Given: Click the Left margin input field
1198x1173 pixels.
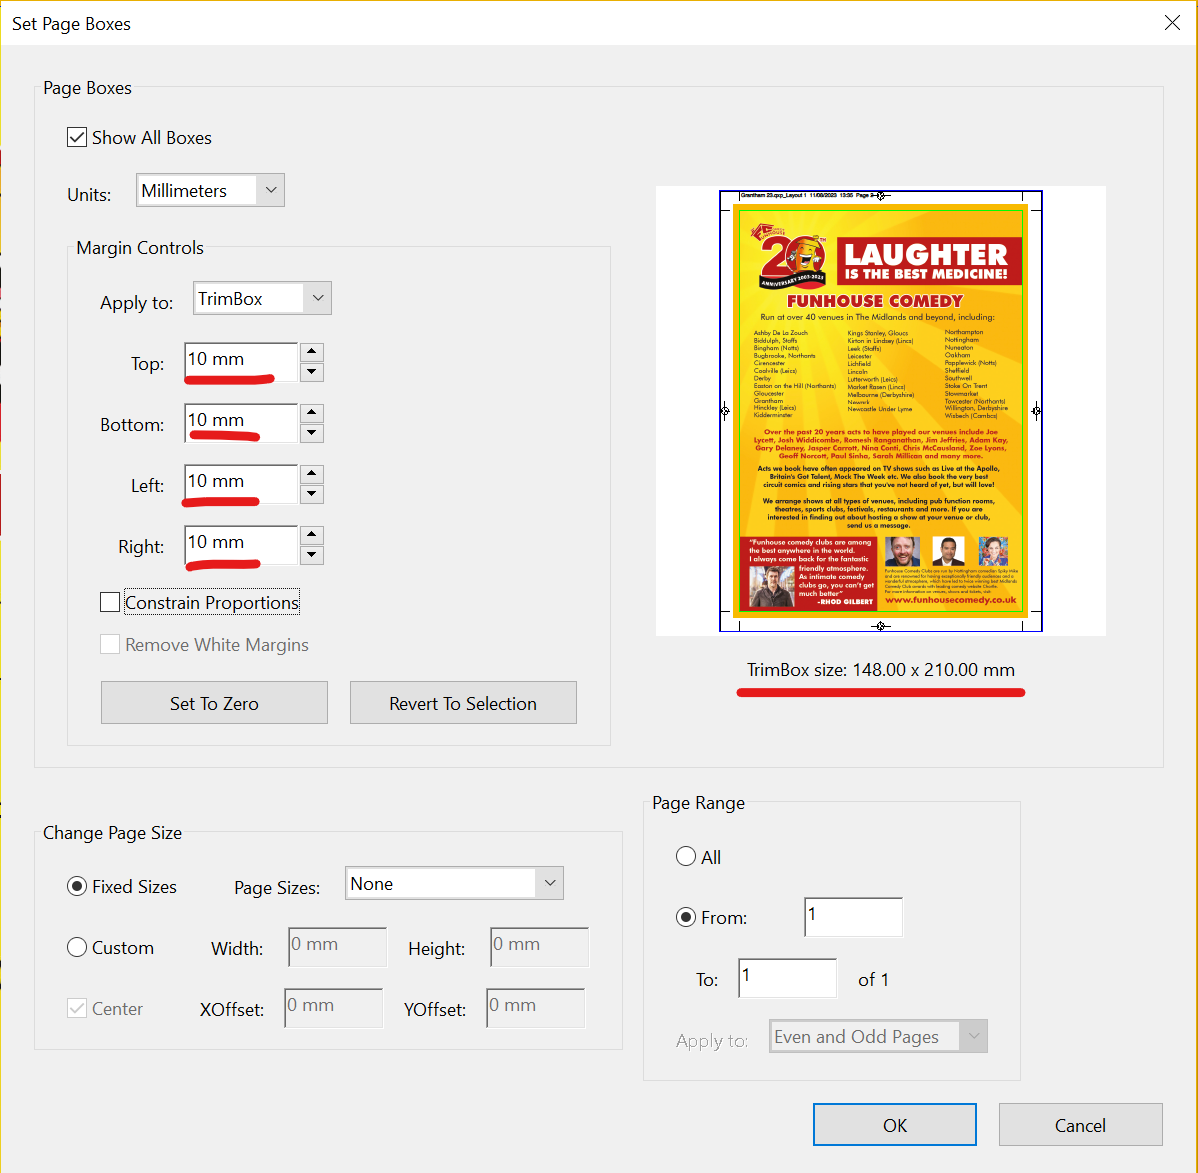Looking at the screenshot, I should pos(241,484).
